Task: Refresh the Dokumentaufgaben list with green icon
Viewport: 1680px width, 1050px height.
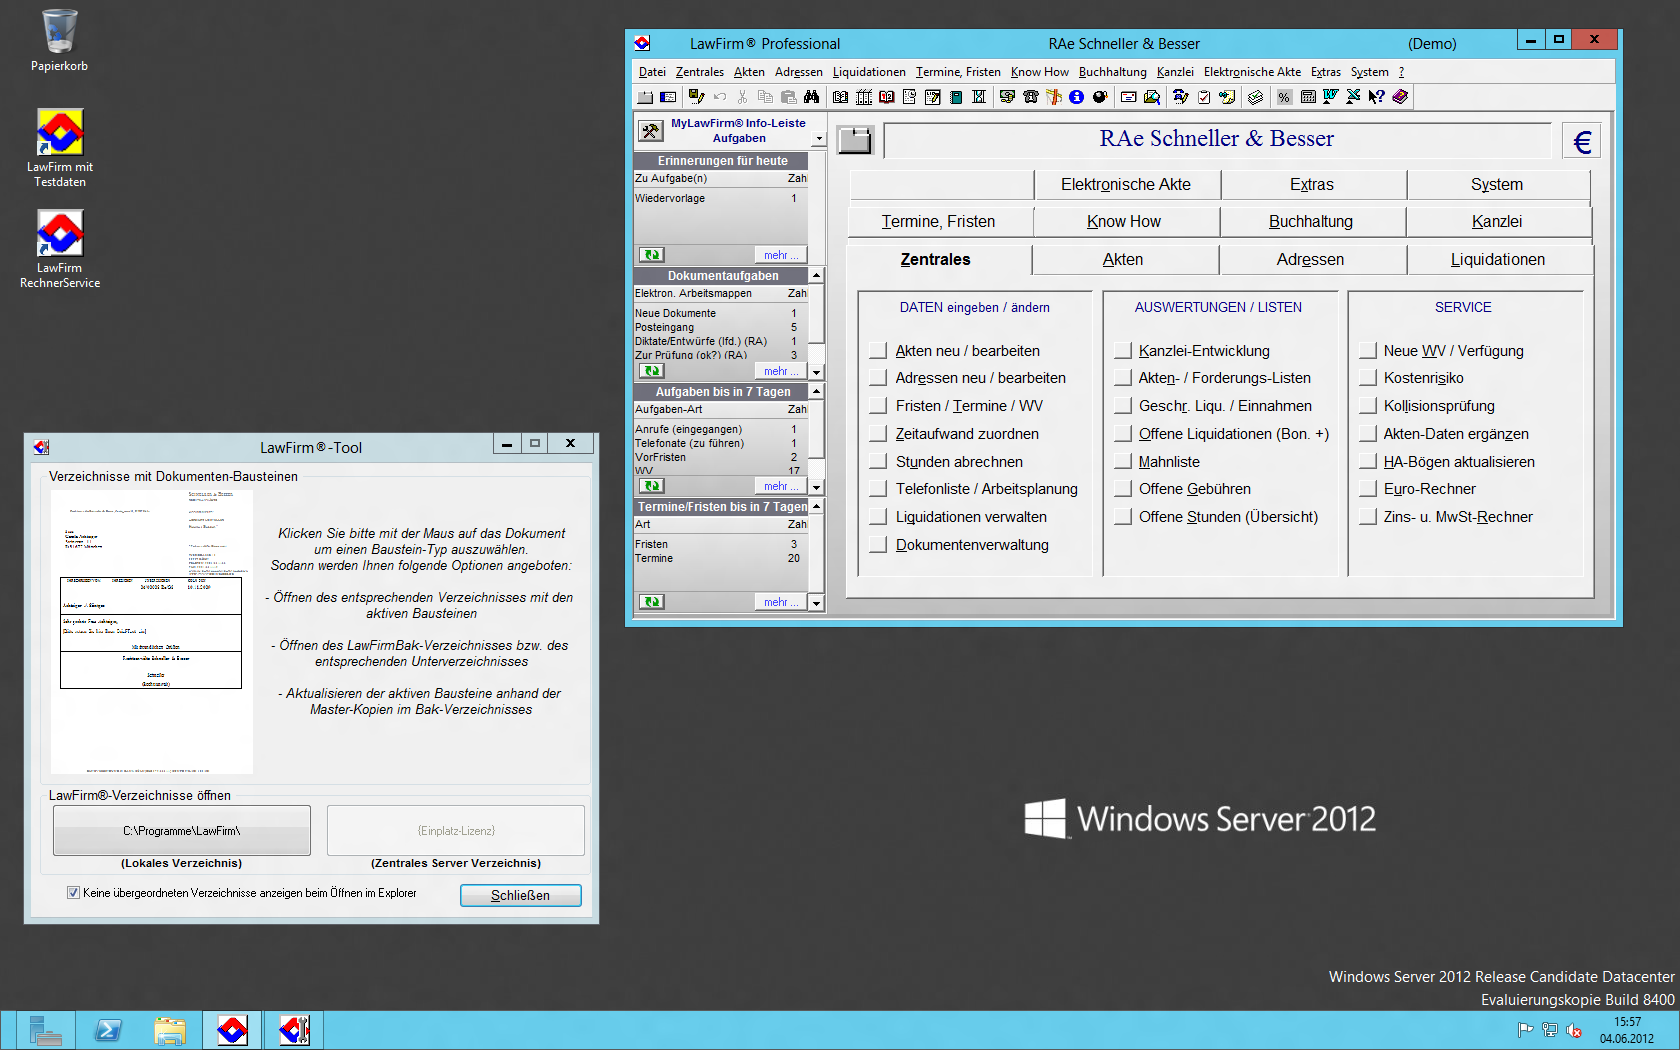Action: coord(652,371)
